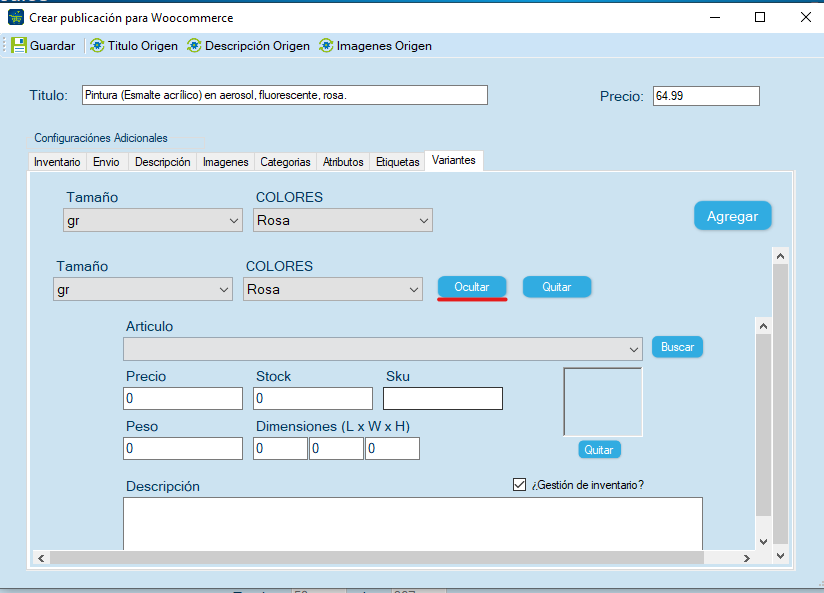Click the top Precio field showing 64.99
This screenshot has height=593, width=824.
point(706,96)
